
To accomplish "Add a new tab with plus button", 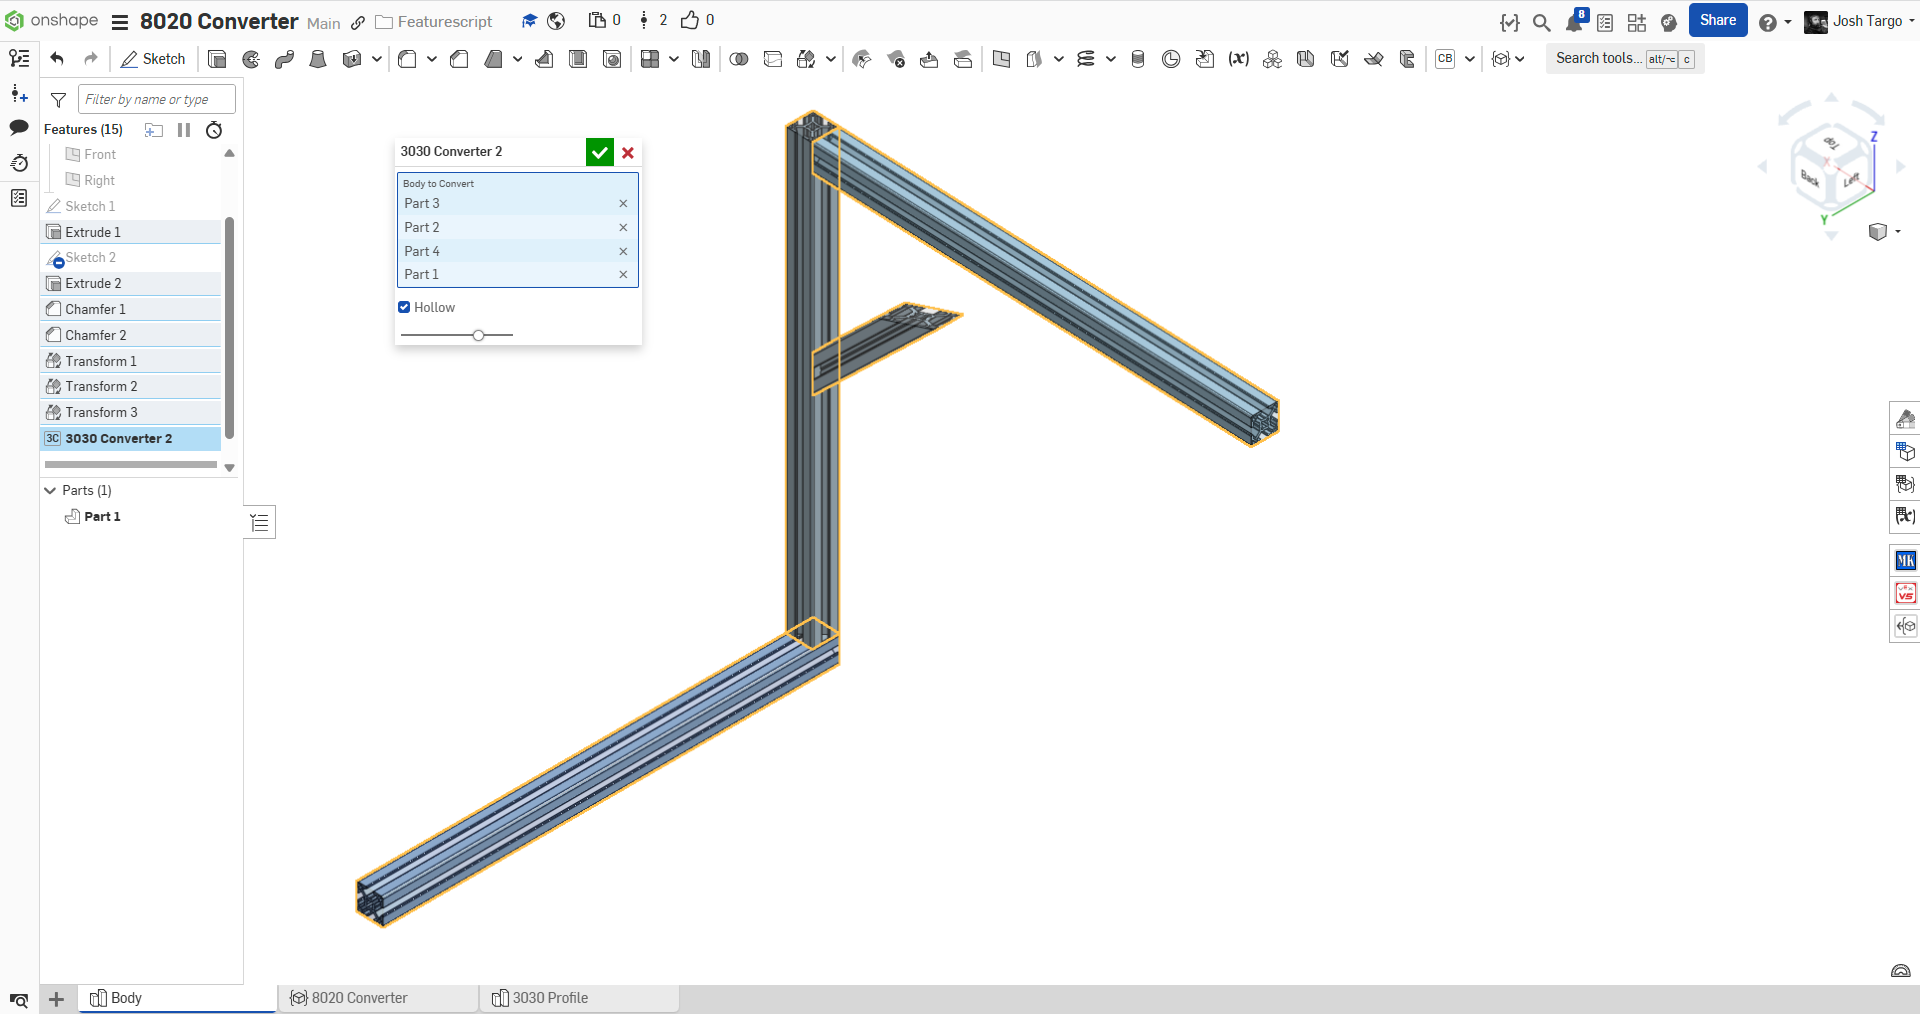I will [57, 999].
